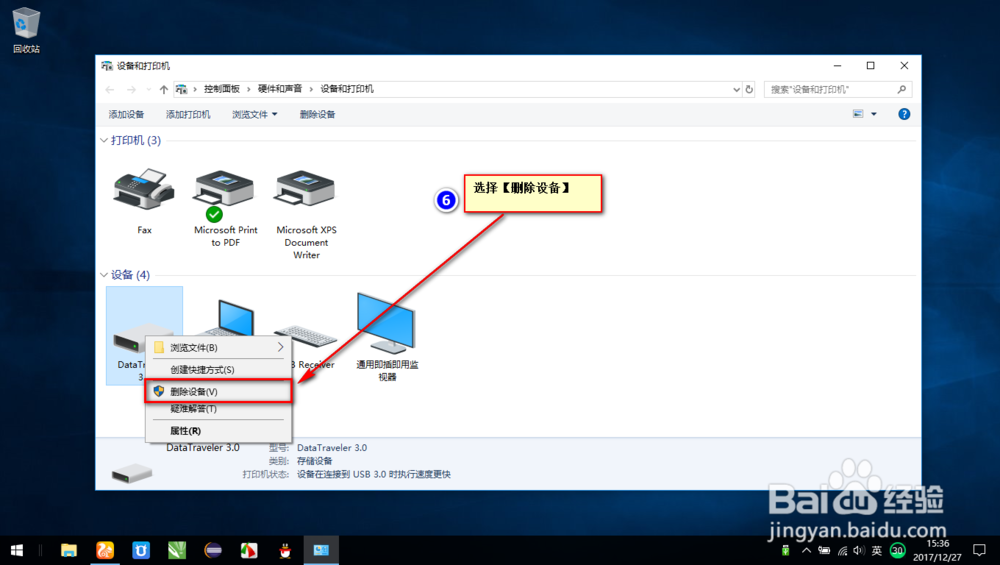Open recent locations dropdown arrow
The image size is (1000, 565).
click(x=149, y=89)
